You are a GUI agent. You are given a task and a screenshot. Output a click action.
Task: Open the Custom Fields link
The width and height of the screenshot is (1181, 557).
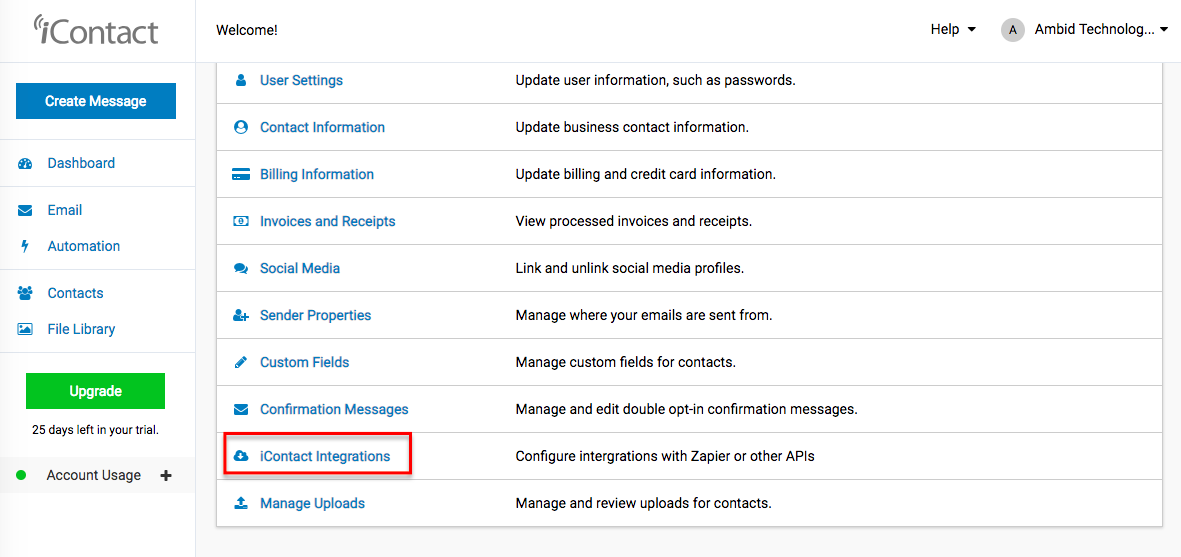[x=305, y=362]
